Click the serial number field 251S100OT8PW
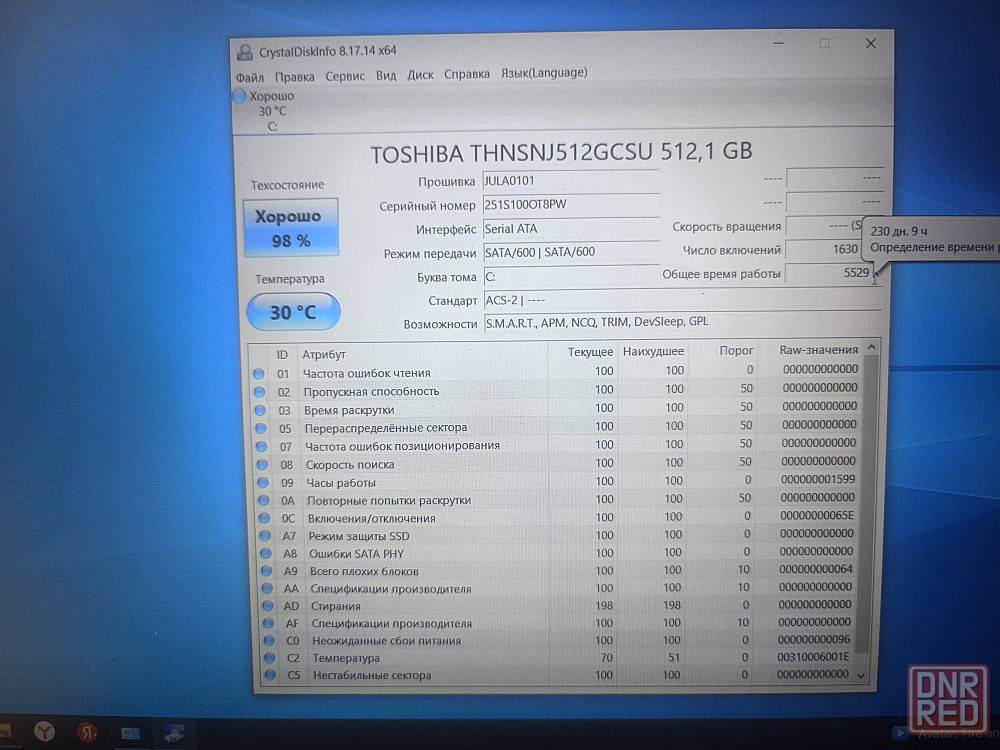 pyautogui.click(x=570, y=204)
